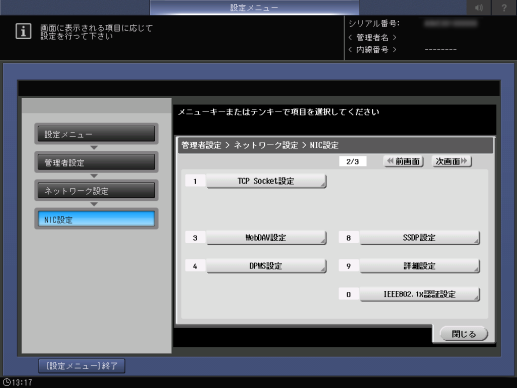The height and width of the screenshot is (388, 517).
Task: Click the number 0 key label
Action: (349, 295)
